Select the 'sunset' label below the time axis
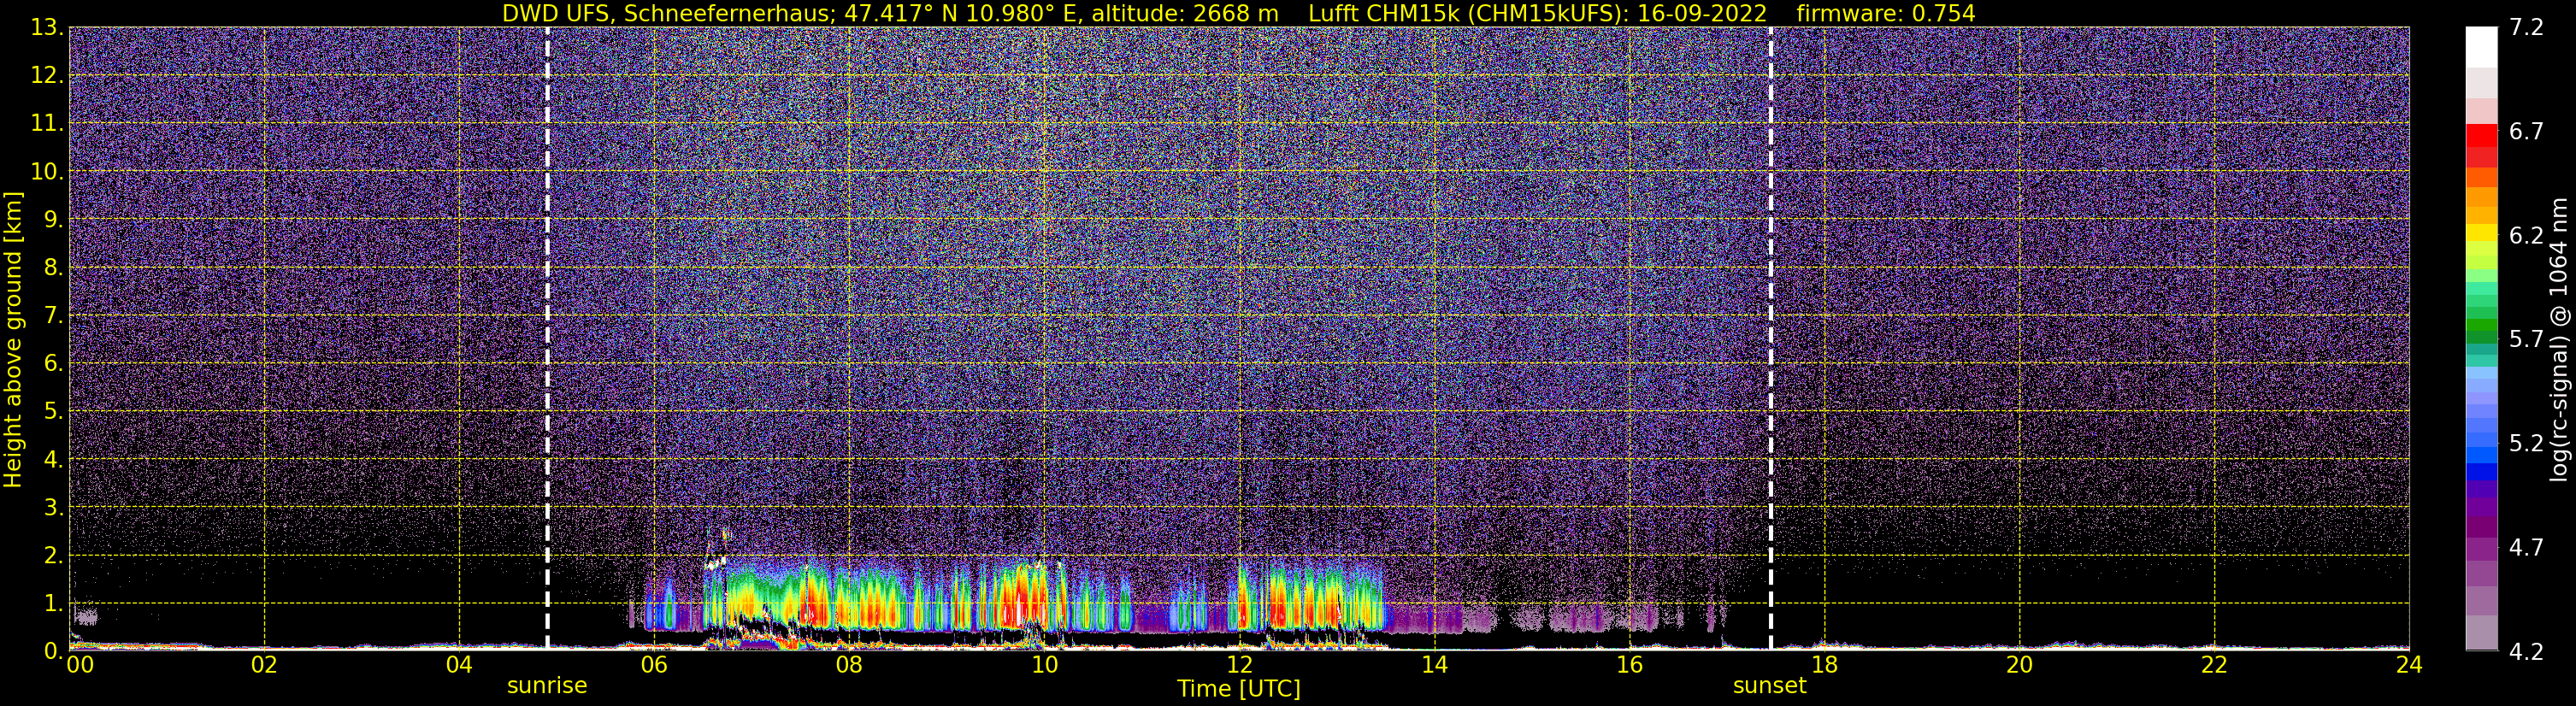The height and width of the screenshot is (706, 2576). click(1770, 686)
